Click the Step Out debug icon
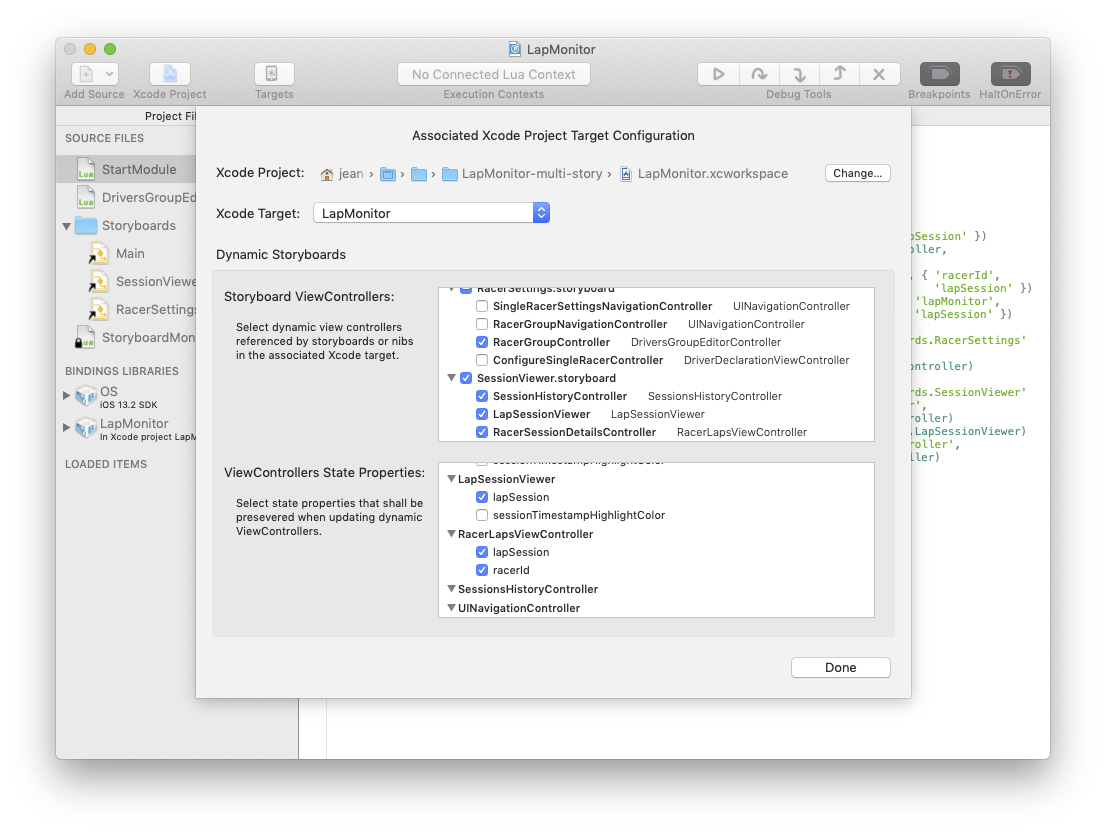The image size is (1106, 833). coord(839,74)
